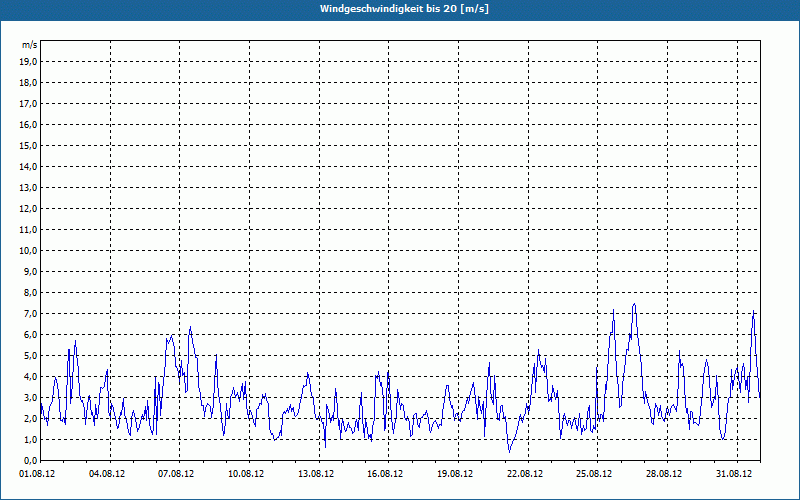This screenshot has height=500, width=800.
Task: Click the 07.08.12 date label
Action: coord(176,474)
